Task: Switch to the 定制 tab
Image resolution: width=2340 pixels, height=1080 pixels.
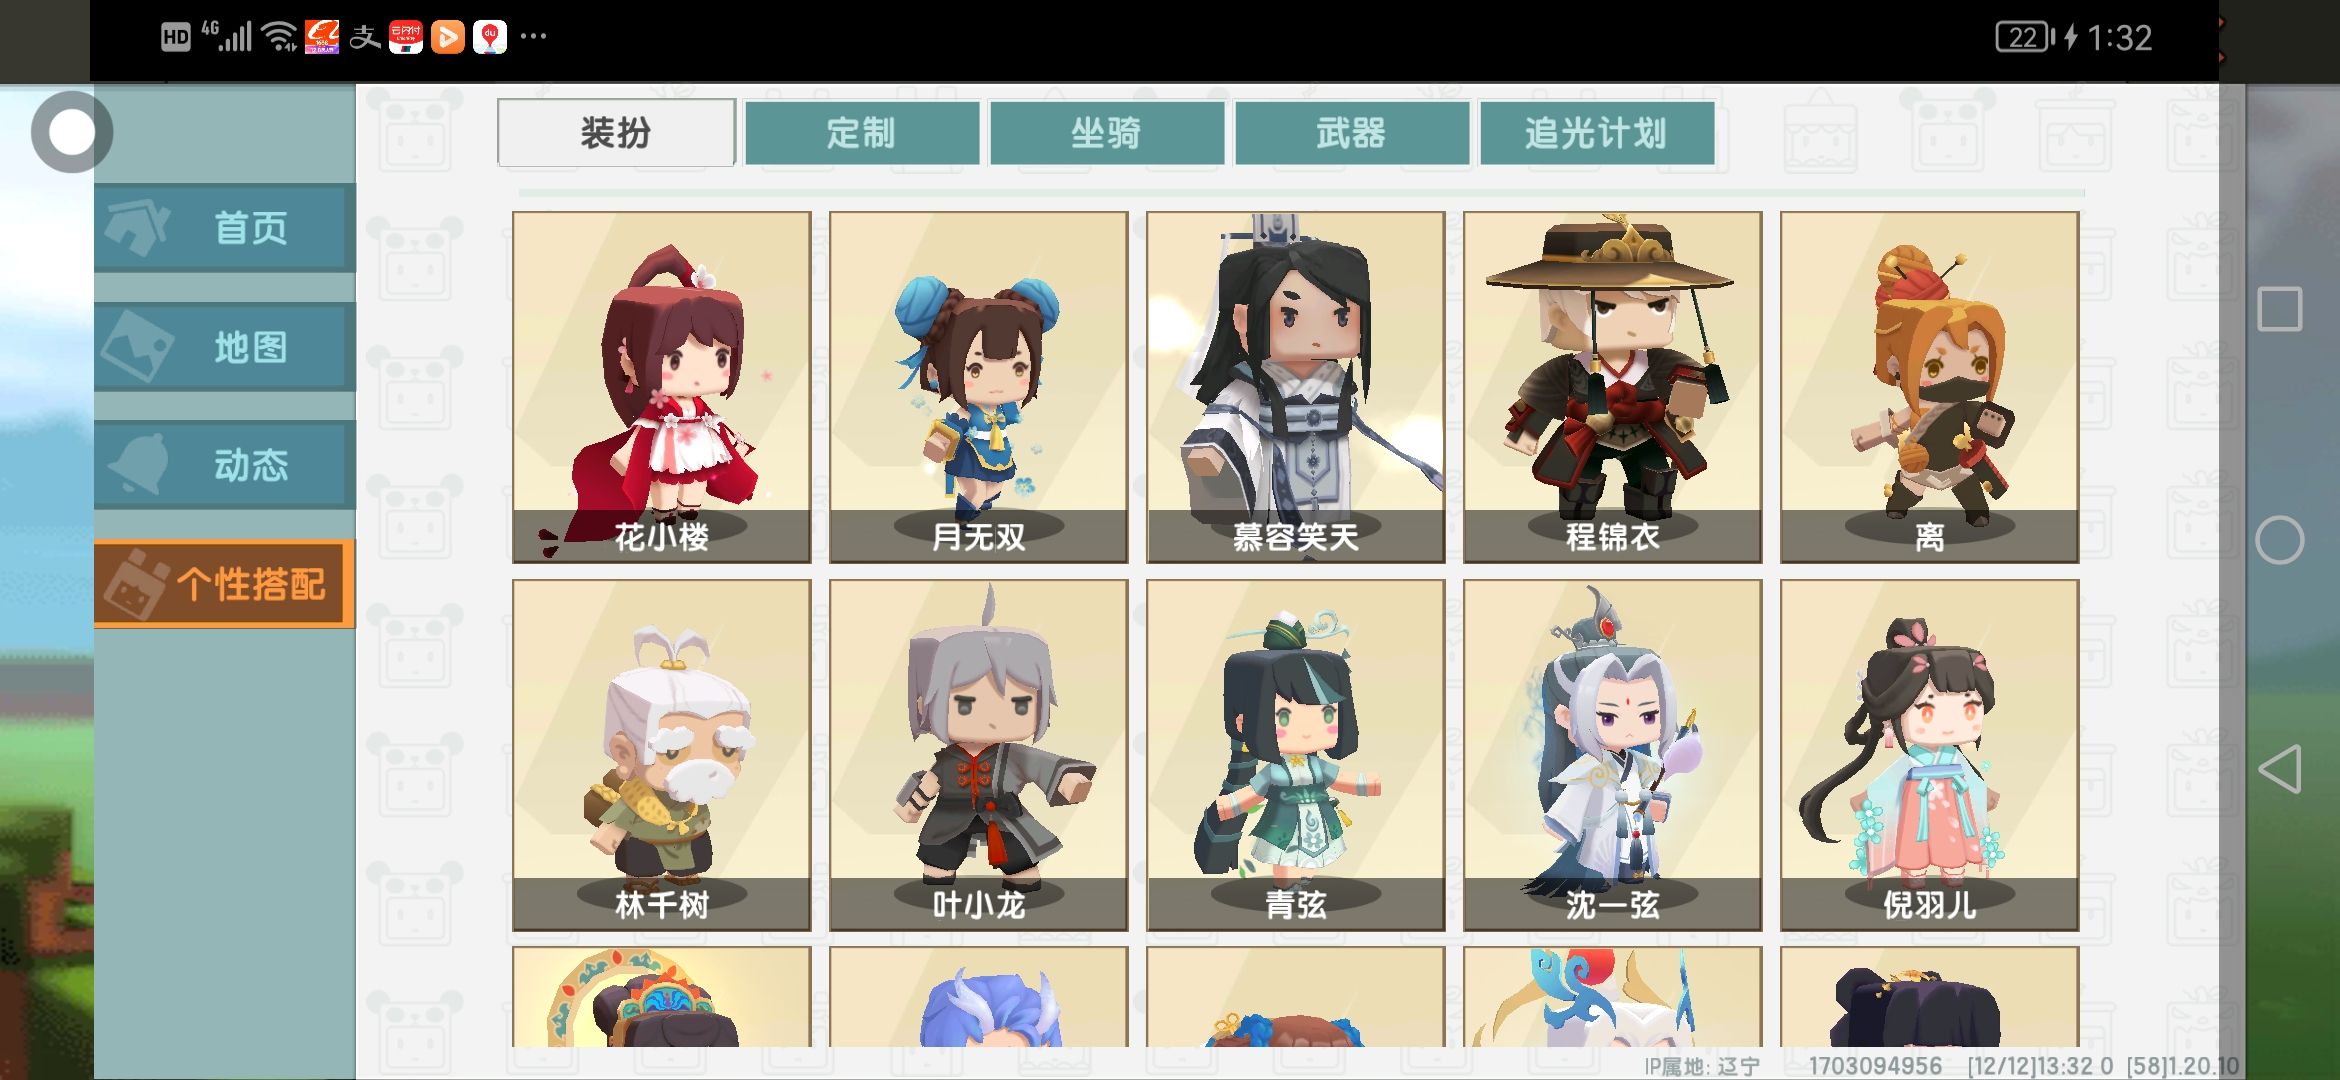Action: 862,133
